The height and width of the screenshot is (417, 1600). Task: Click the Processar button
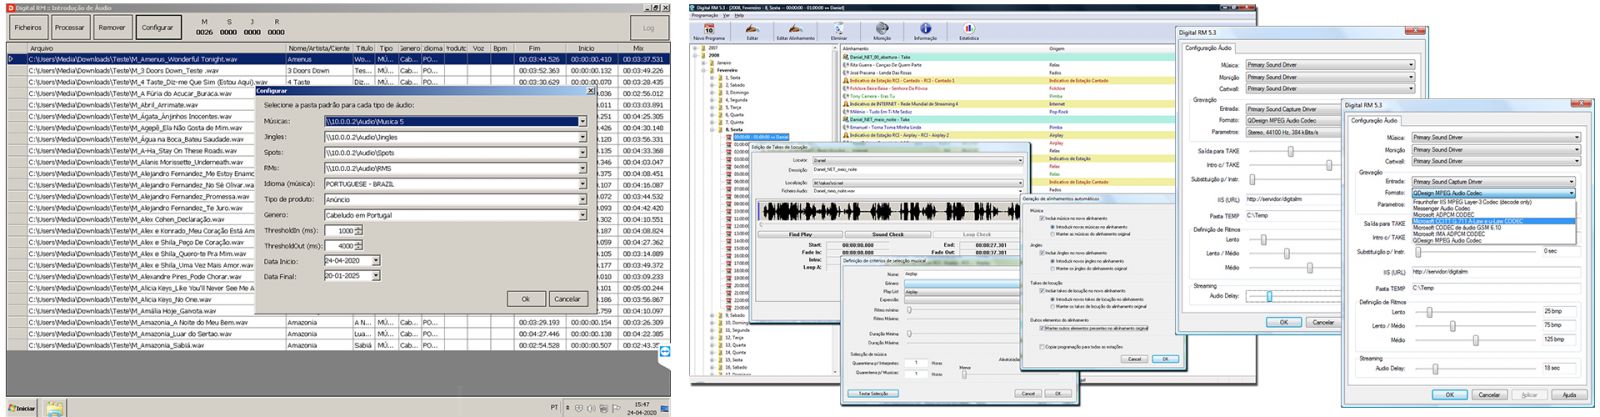(x=70, y=28)
